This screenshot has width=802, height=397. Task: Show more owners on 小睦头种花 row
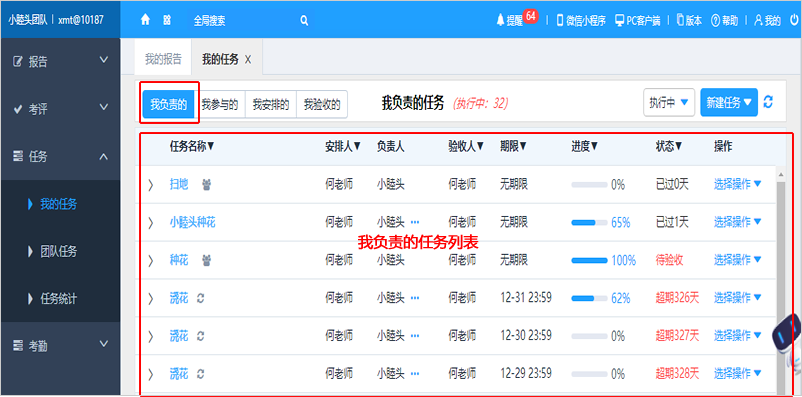point(415,222)
